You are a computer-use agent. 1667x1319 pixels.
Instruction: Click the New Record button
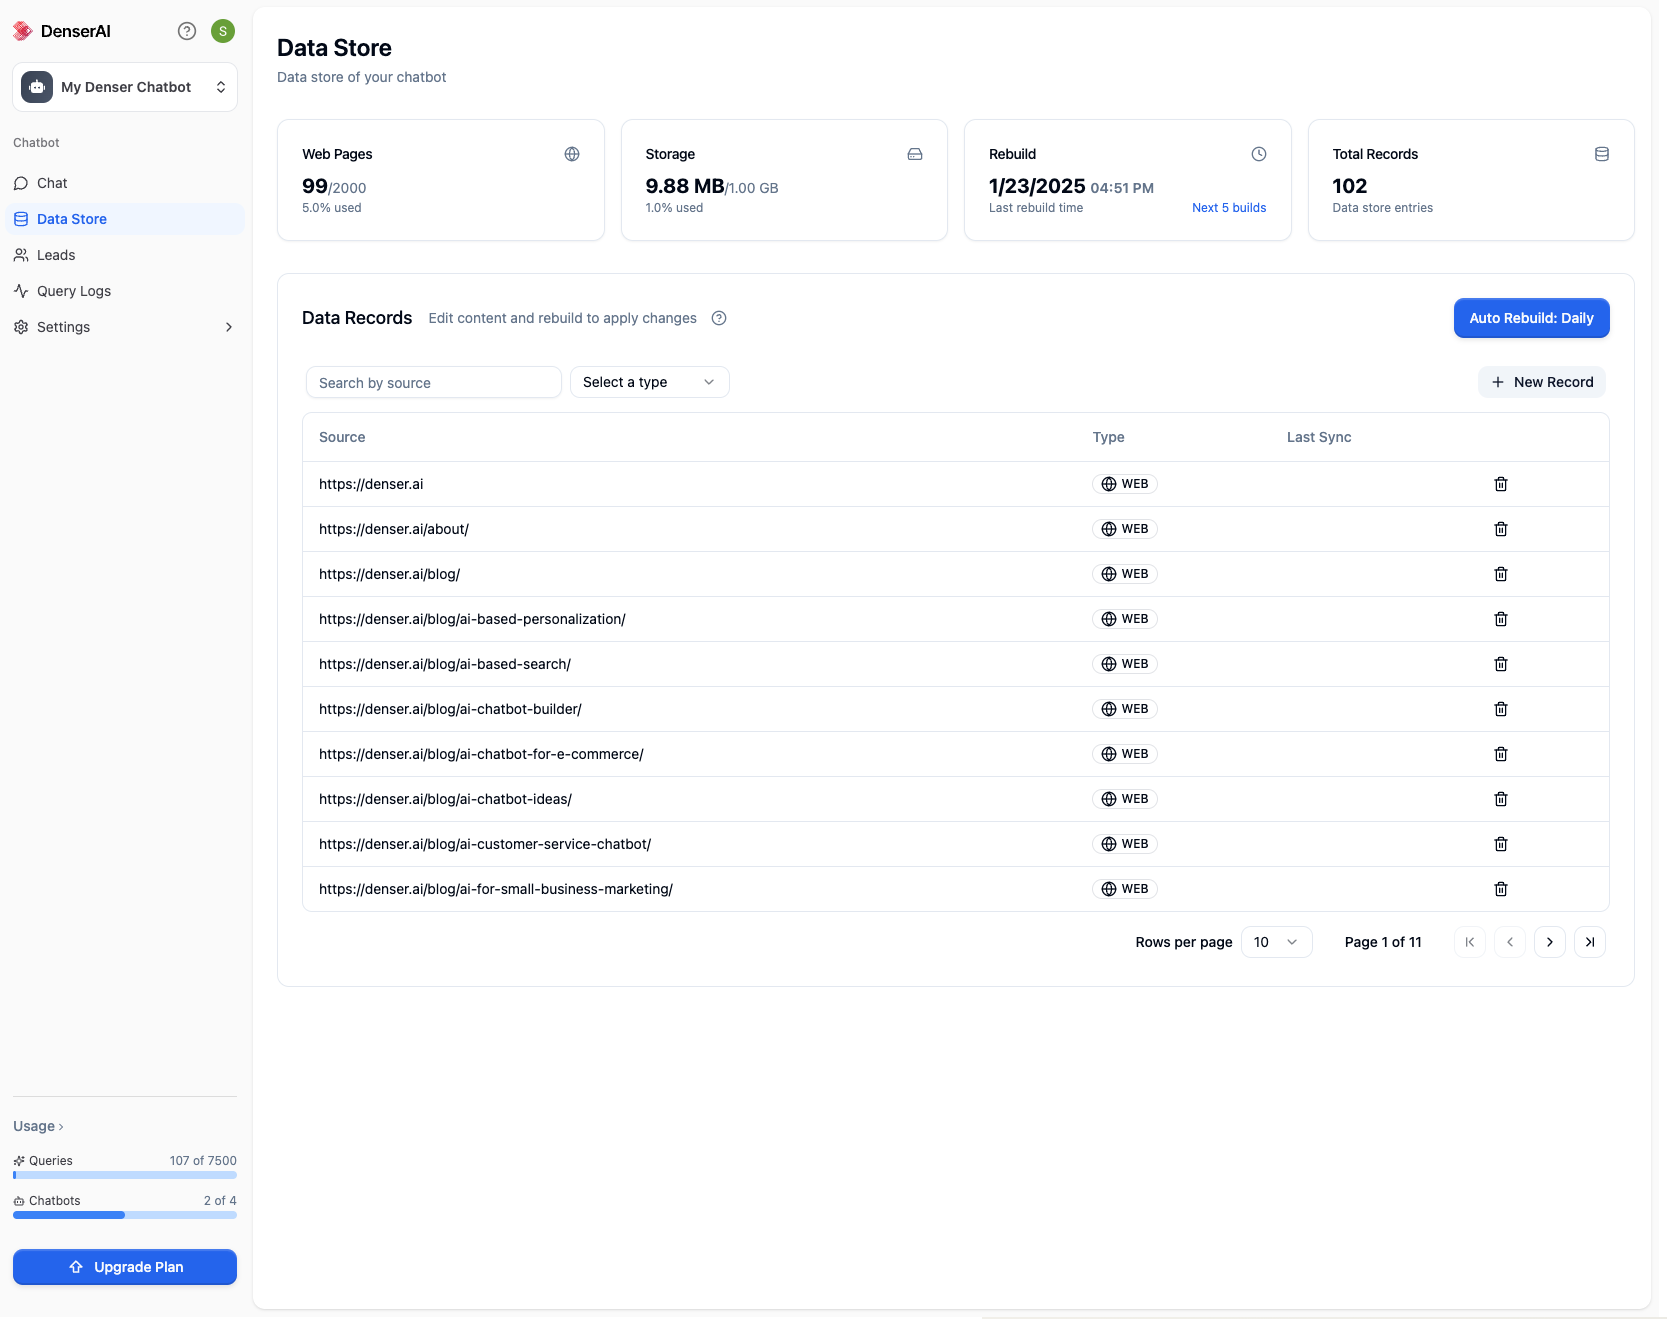(x=1542, y=382)
